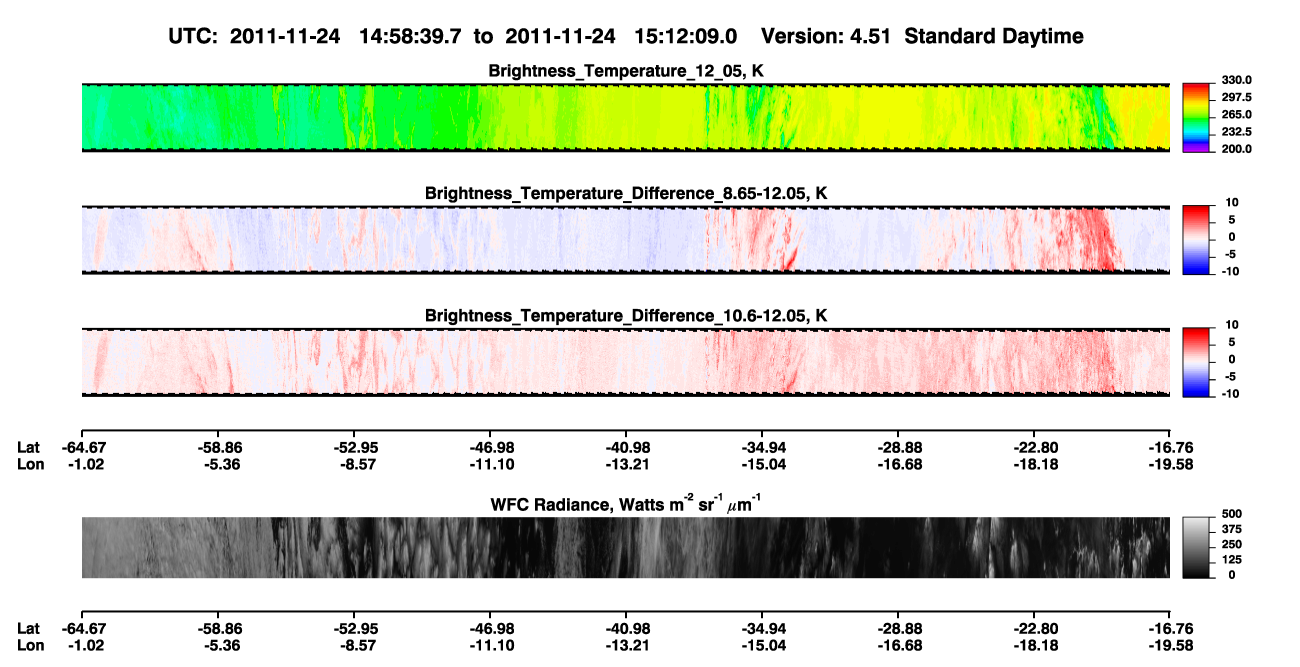Click longitude '-19.58' above the WFC Radiance title

click(1170, 463)
